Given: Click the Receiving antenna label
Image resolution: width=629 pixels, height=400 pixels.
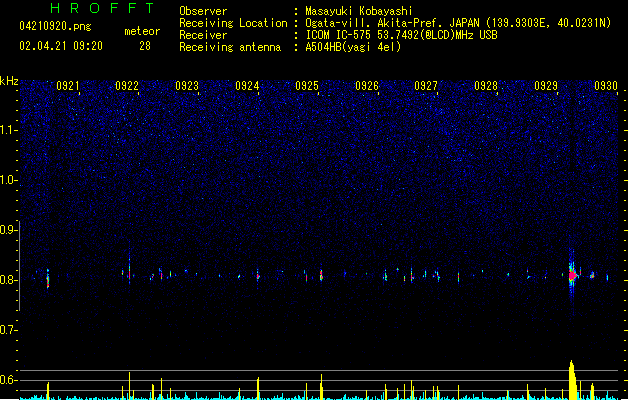Looking at the screenshot, I should (x=230, y=47).
